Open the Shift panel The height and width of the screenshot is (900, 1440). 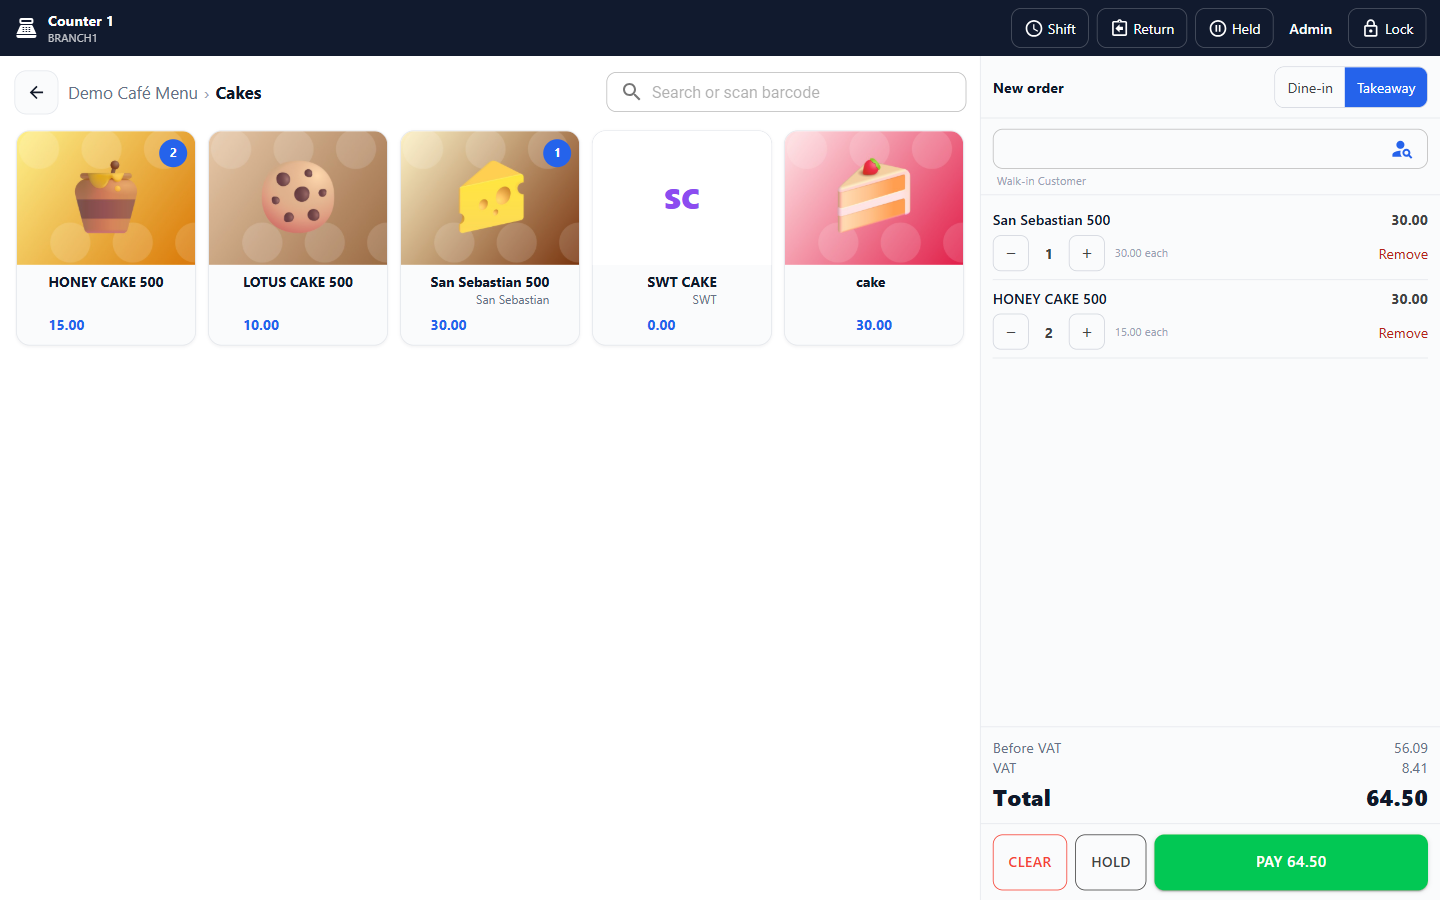point(1050,29)
